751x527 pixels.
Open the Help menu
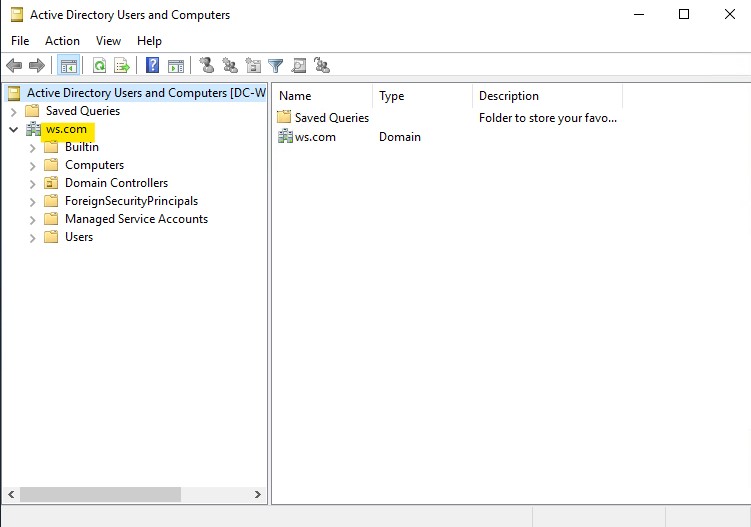[x=149, y=41]
